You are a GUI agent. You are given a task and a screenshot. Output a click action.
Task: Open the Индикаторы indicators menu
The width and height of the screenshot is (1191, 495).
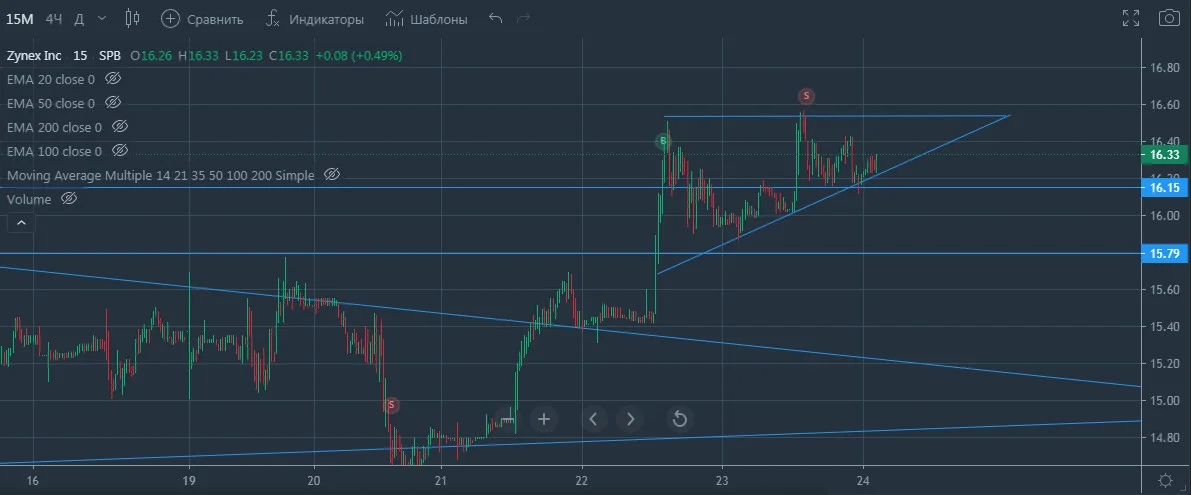pos(314,19)
